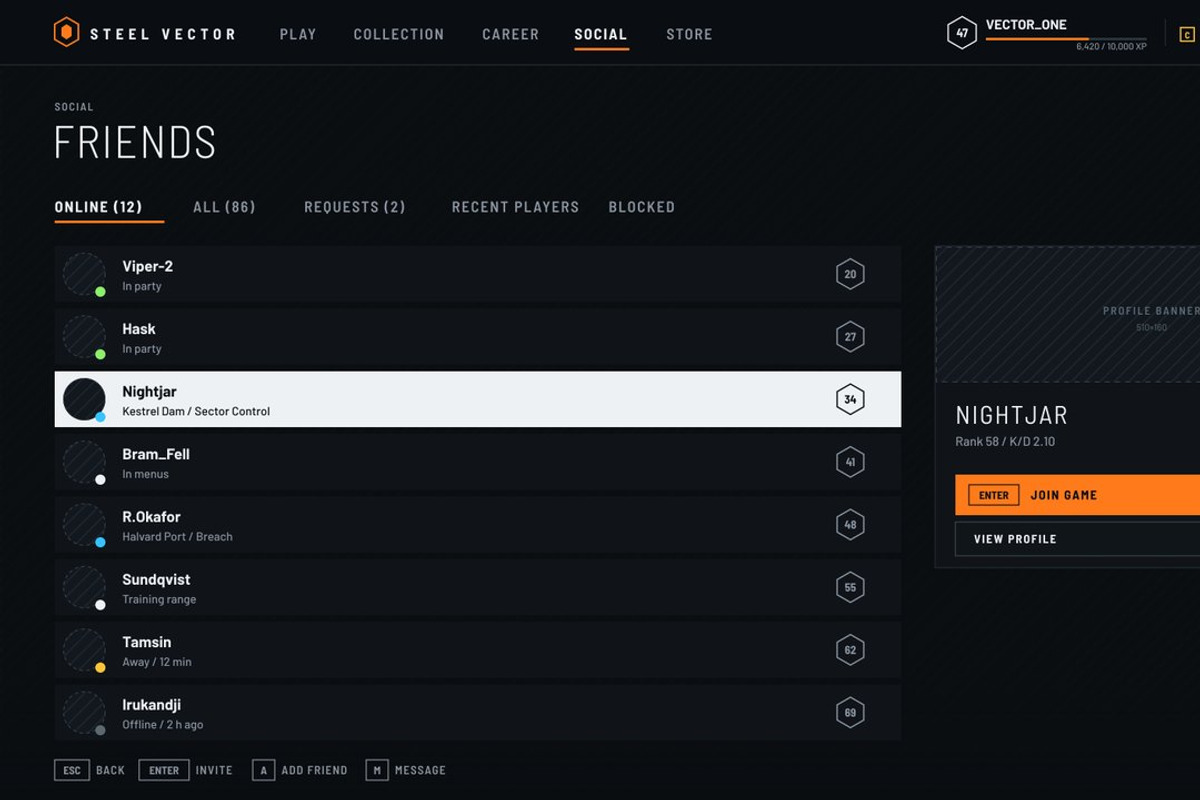Screen dimensions: 1200x800
Task: Switch to the Online (12) tab
Action: point(98,207)
